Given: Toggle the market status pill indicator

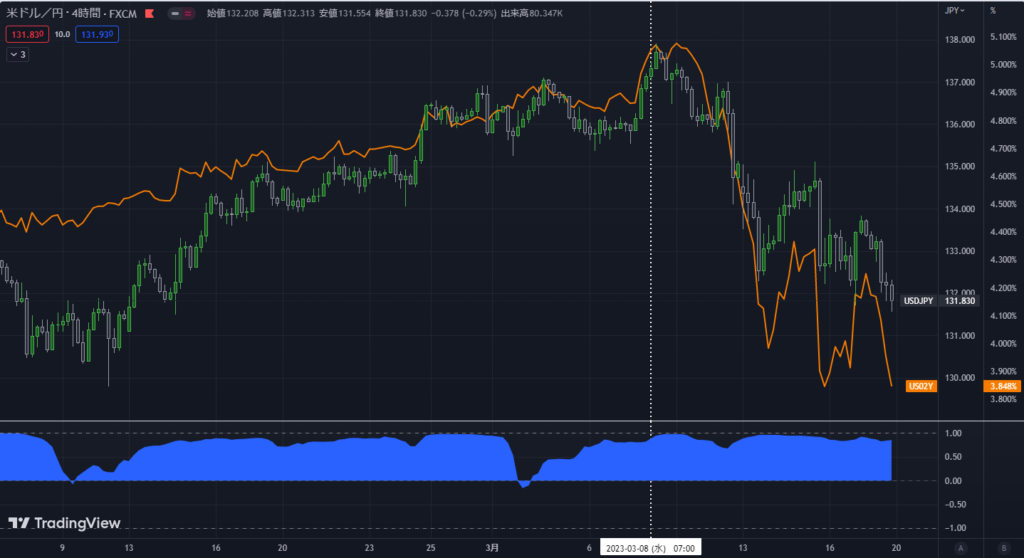Looking at the screenshot, I should (181, 12).
